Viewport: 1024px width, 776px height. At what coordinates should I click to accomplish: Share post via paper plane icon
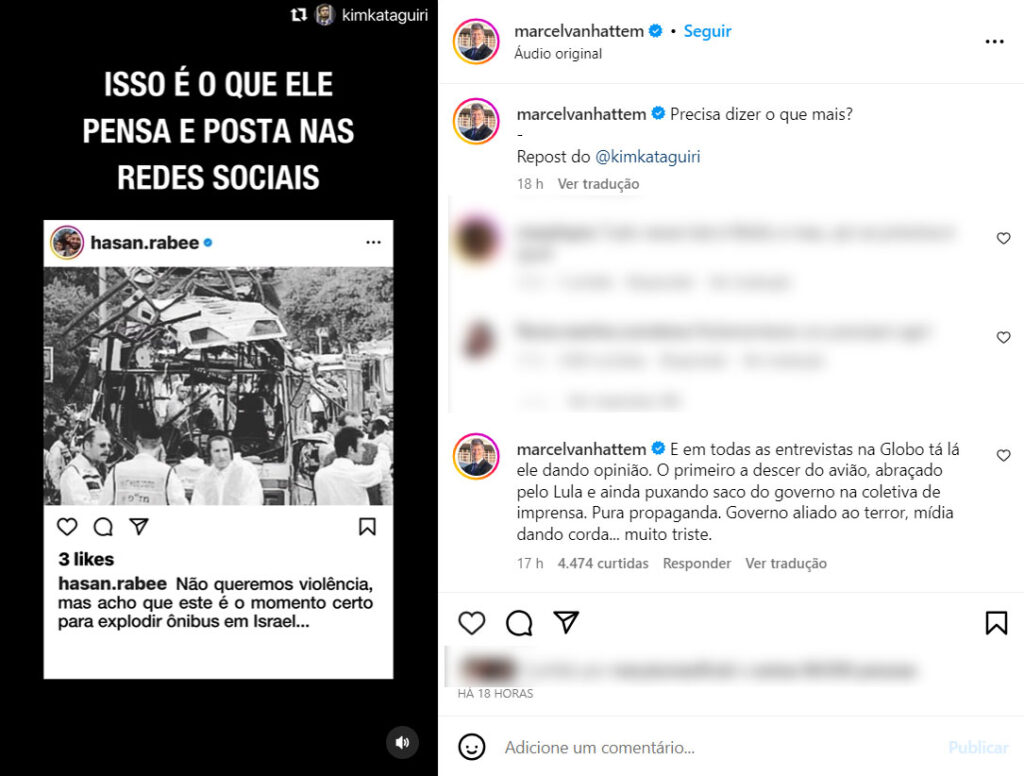pyautogui.click(x=566, y=622)
